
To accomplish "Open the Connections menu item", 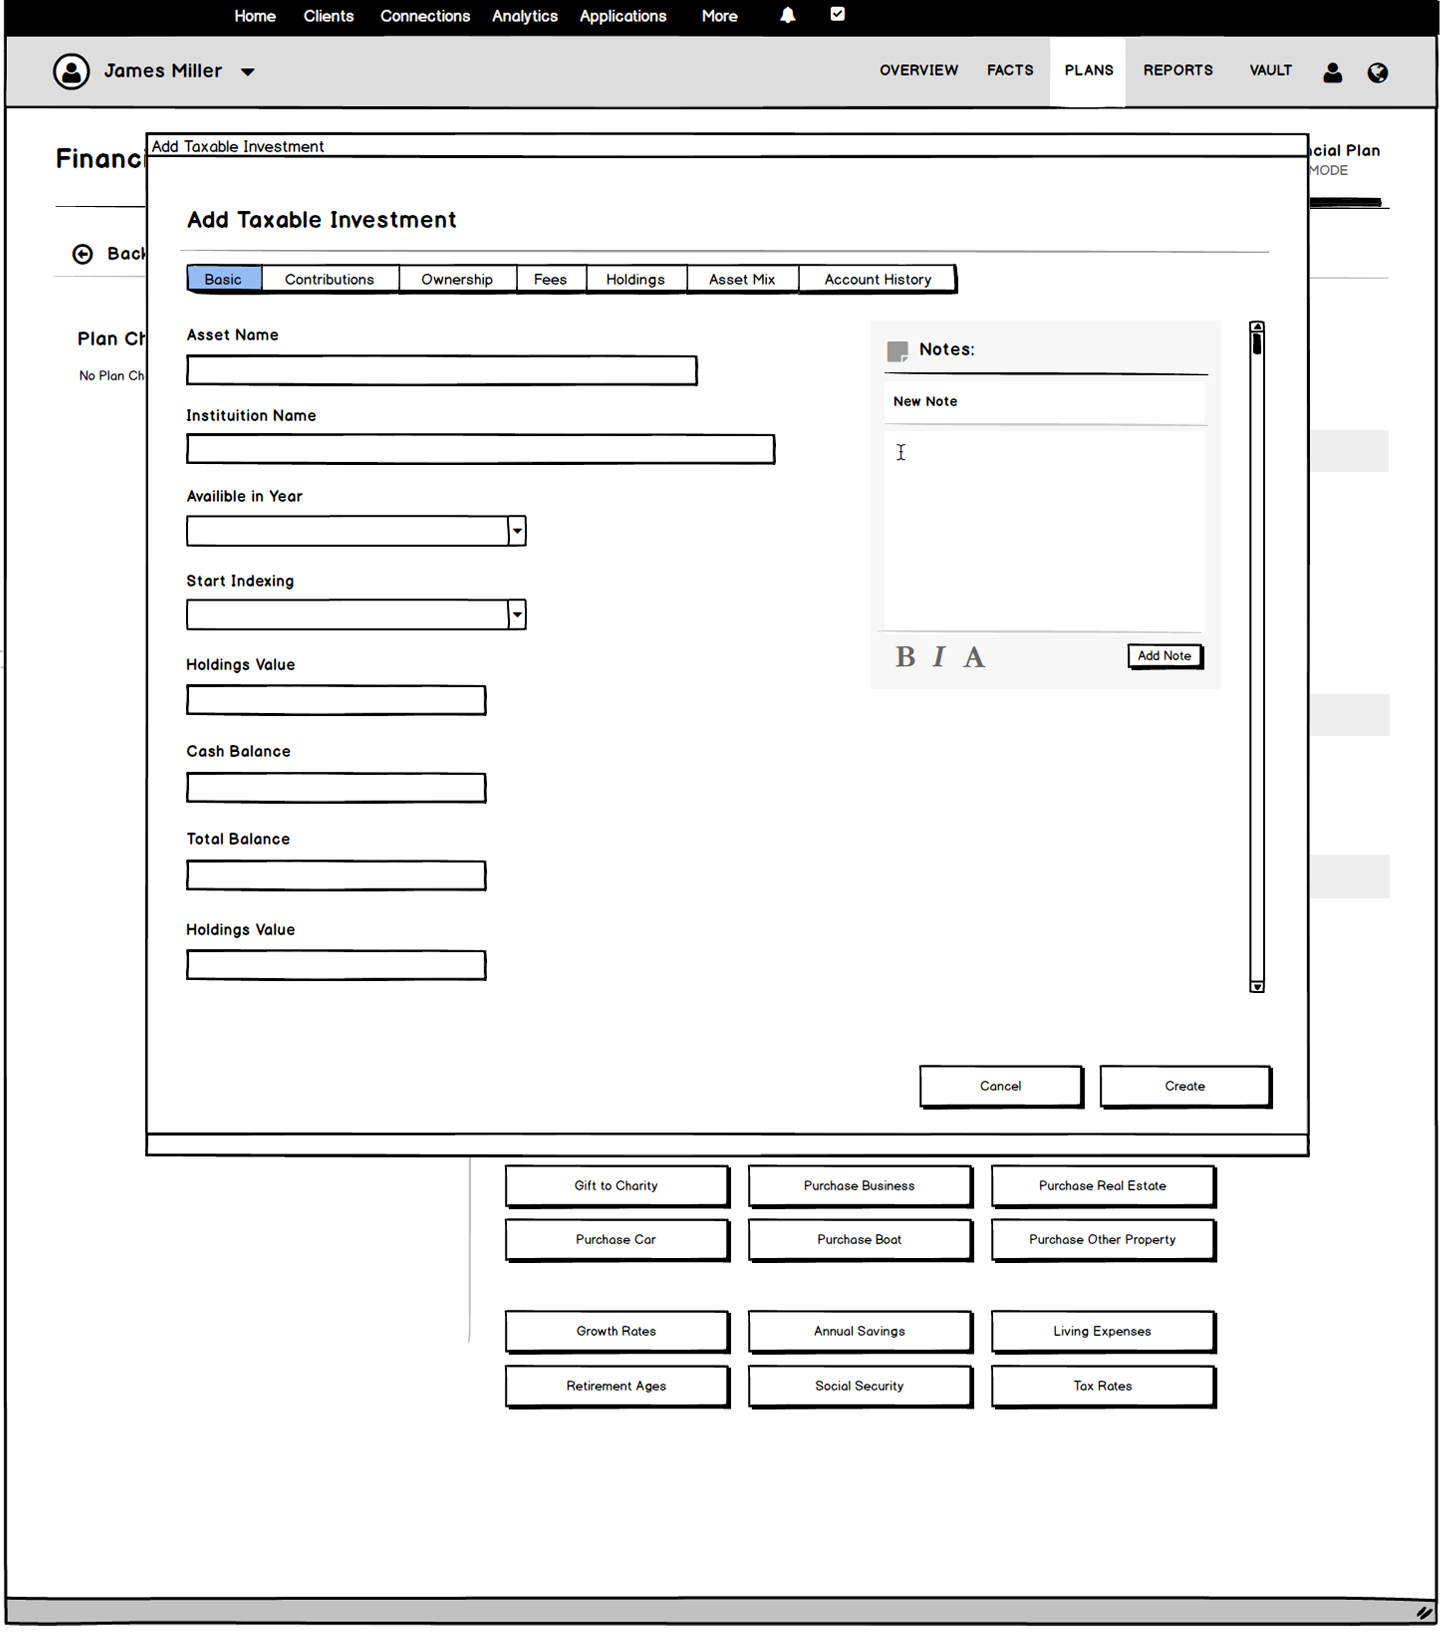I will tap(425, 16).
